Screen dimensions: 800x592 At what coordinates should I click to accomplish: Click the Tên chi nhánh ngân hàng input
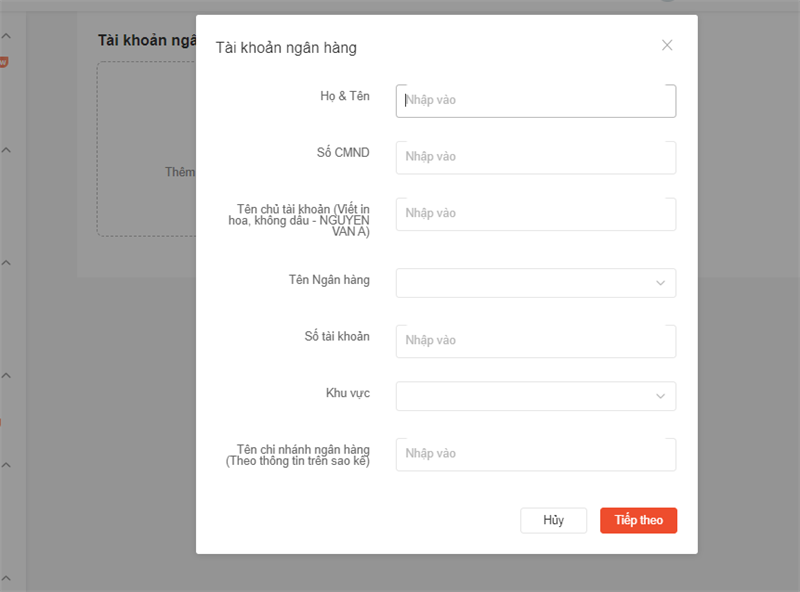[536, 454]
